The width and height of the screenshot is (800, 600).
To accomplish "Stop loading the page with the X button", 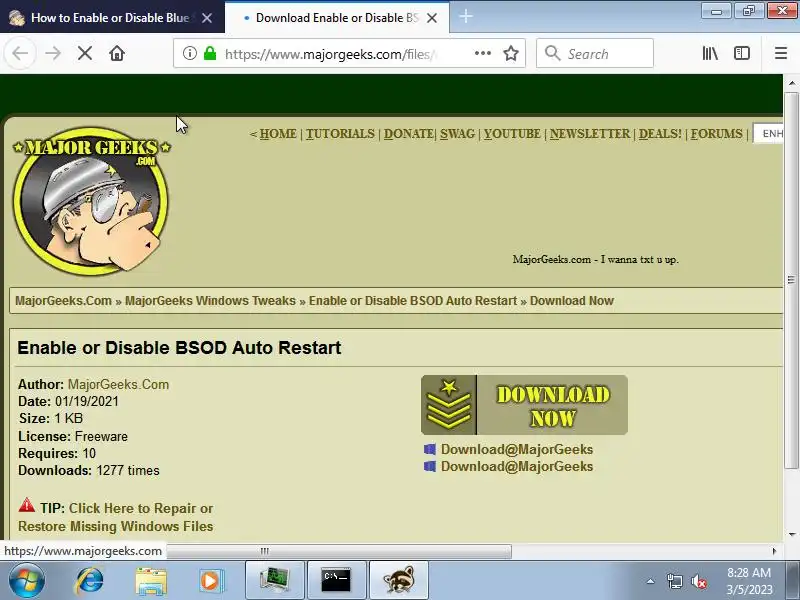I will click(x=85, y=53).
